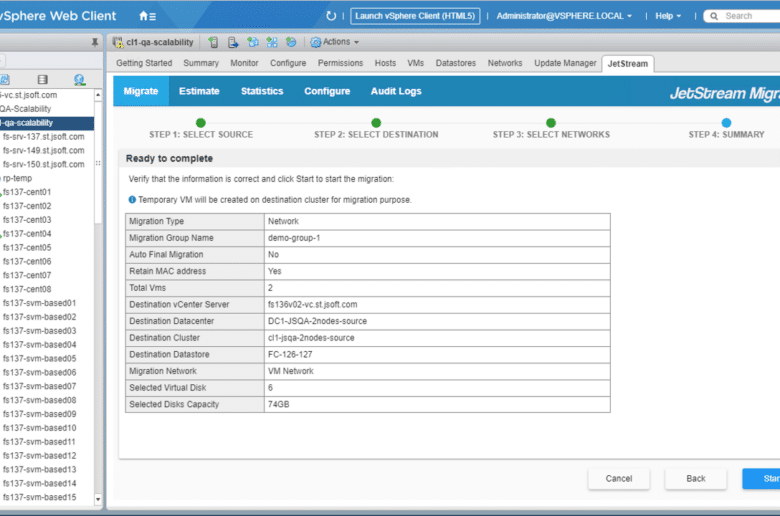Select VM fs137-svm-based01 in tree
The height and width of the screenshot is (516, 780).
tap(39, 303)
